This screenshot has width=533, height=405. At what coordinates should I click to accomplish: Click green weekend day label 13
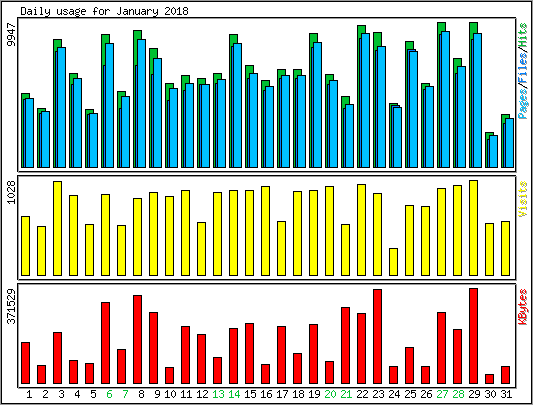[218, 394]
